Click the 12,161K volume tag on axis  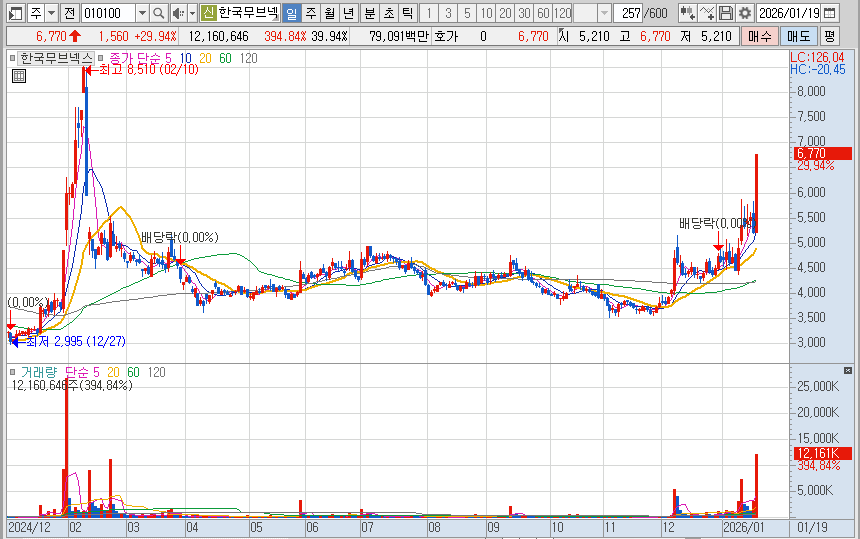(x=822, y=453)
